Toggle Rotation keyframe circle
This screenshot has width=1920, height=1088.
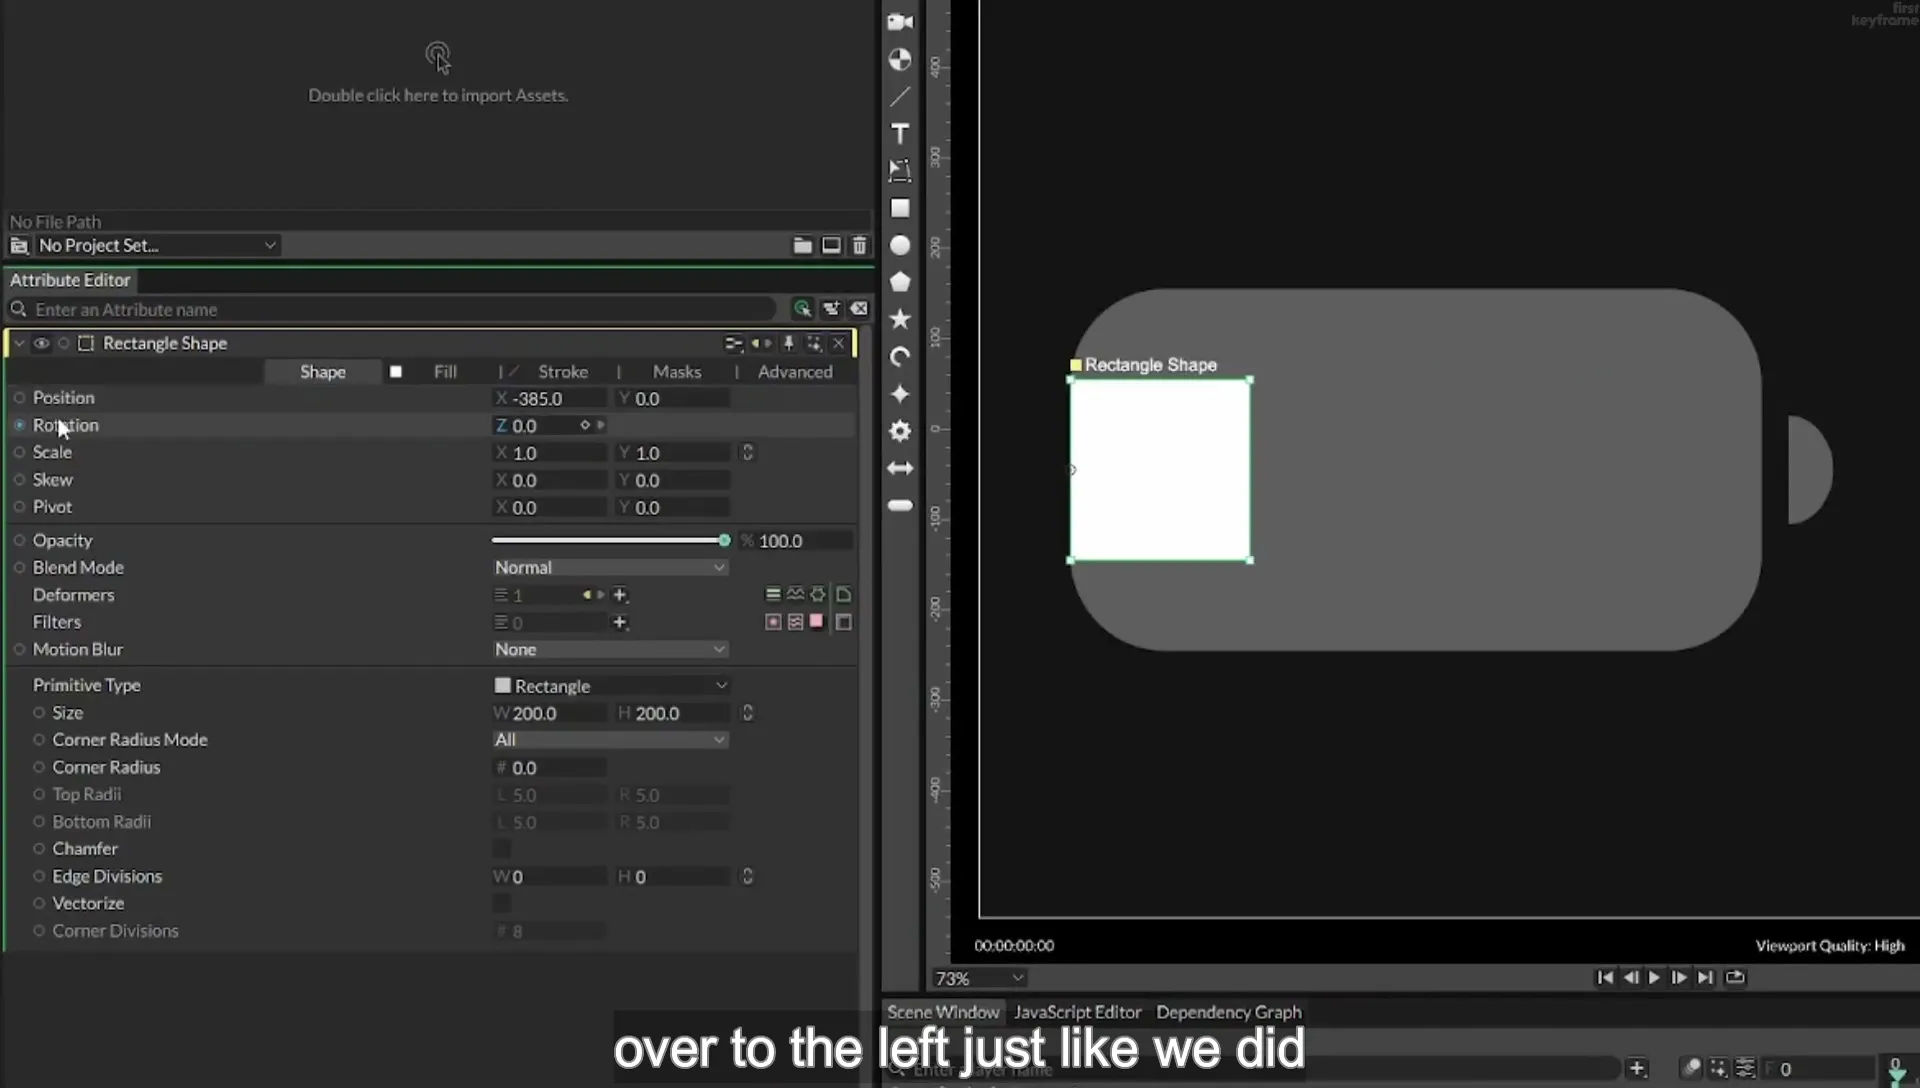coord(19,425)
